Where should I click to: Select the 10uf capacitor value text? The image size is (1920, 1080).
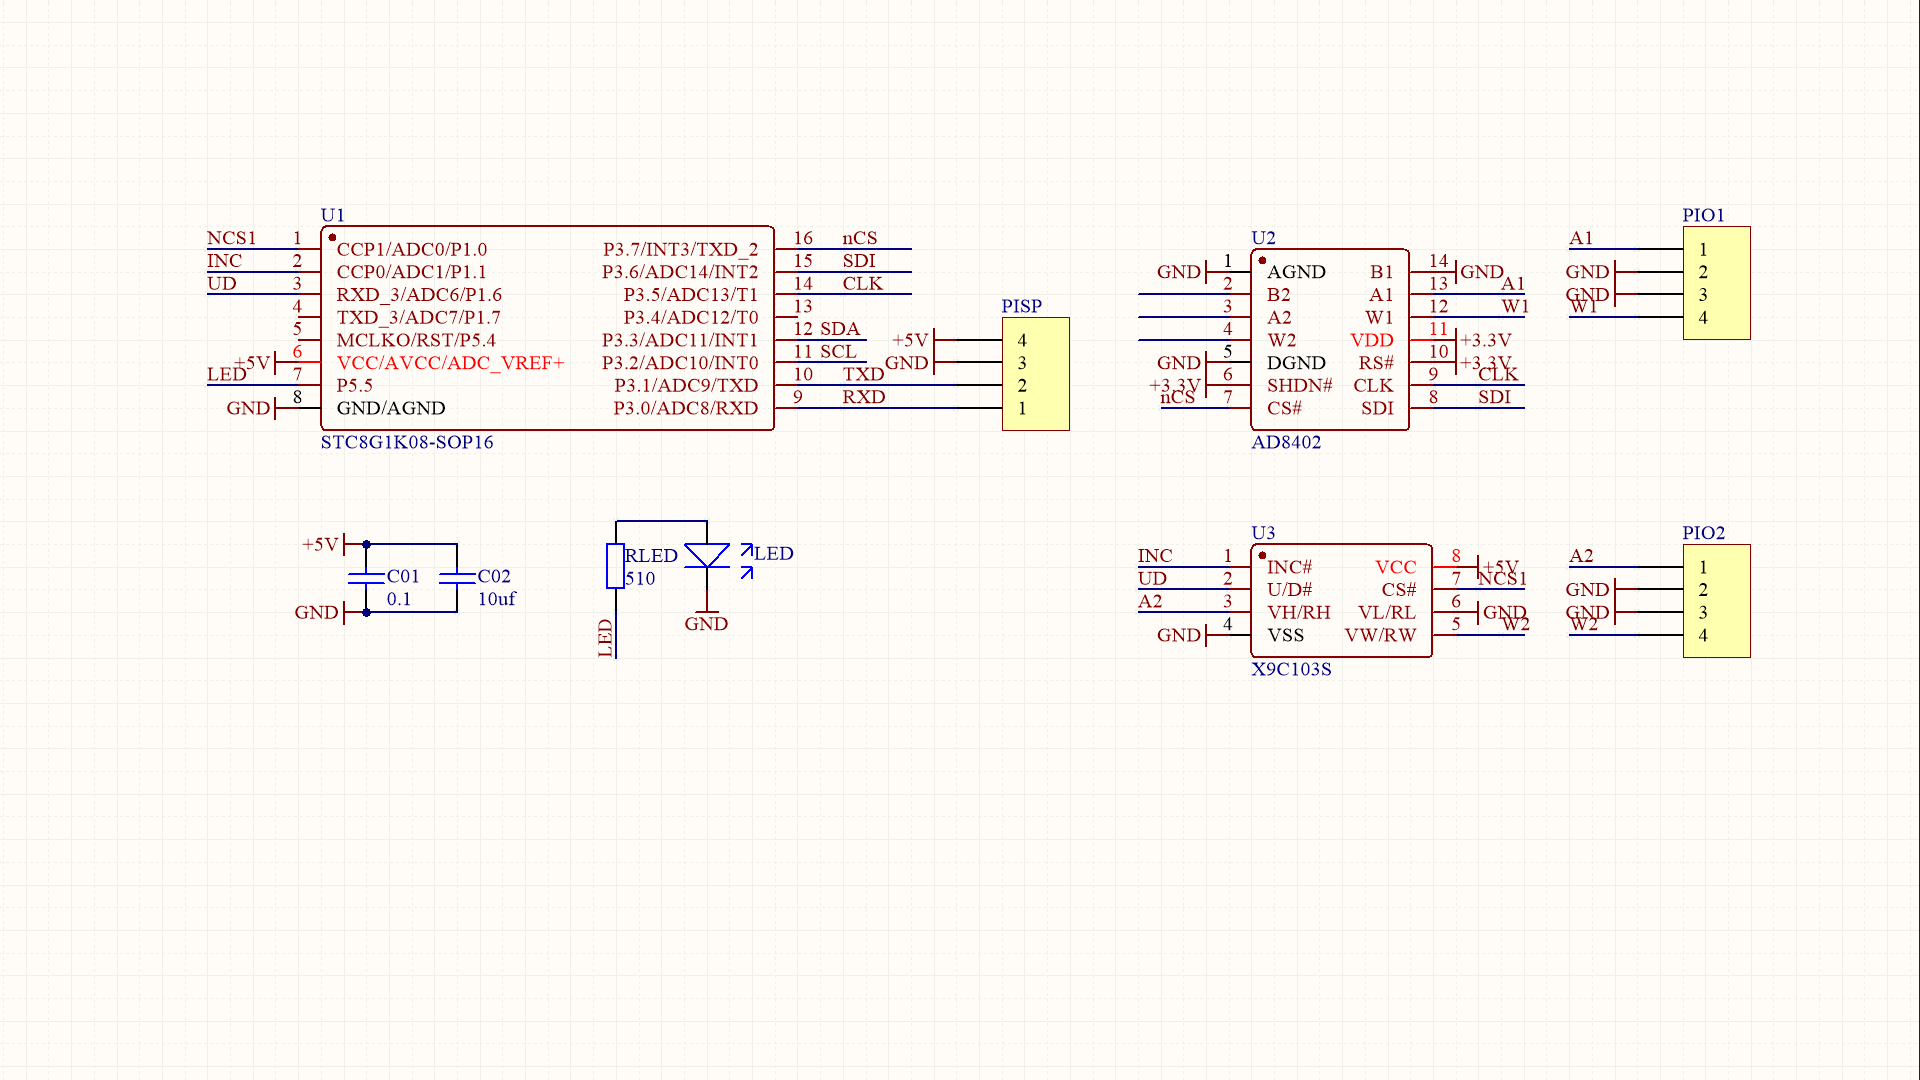(x=496, y=599)
